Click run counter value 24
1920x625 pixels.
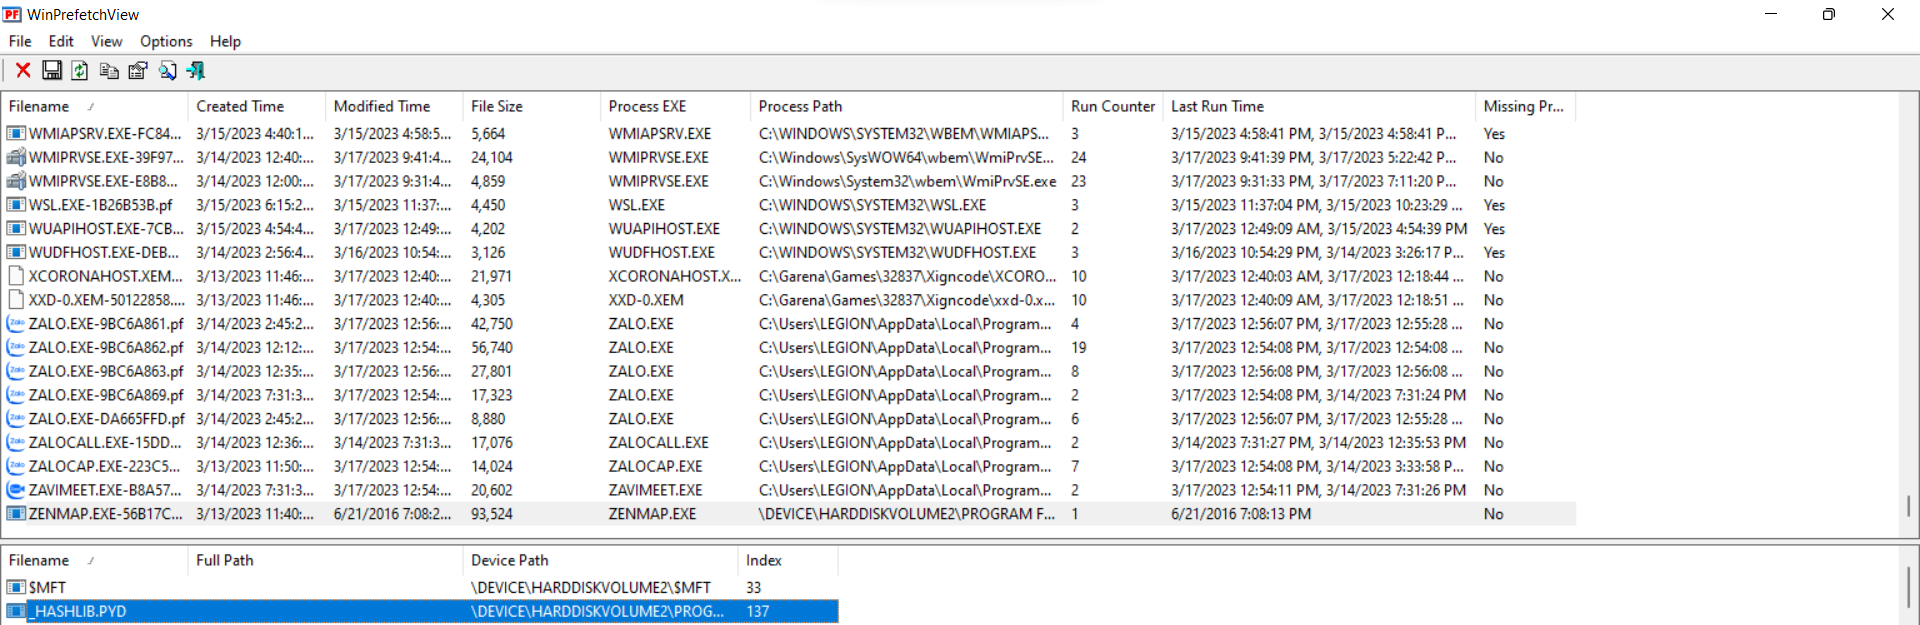coord(1079,157)
